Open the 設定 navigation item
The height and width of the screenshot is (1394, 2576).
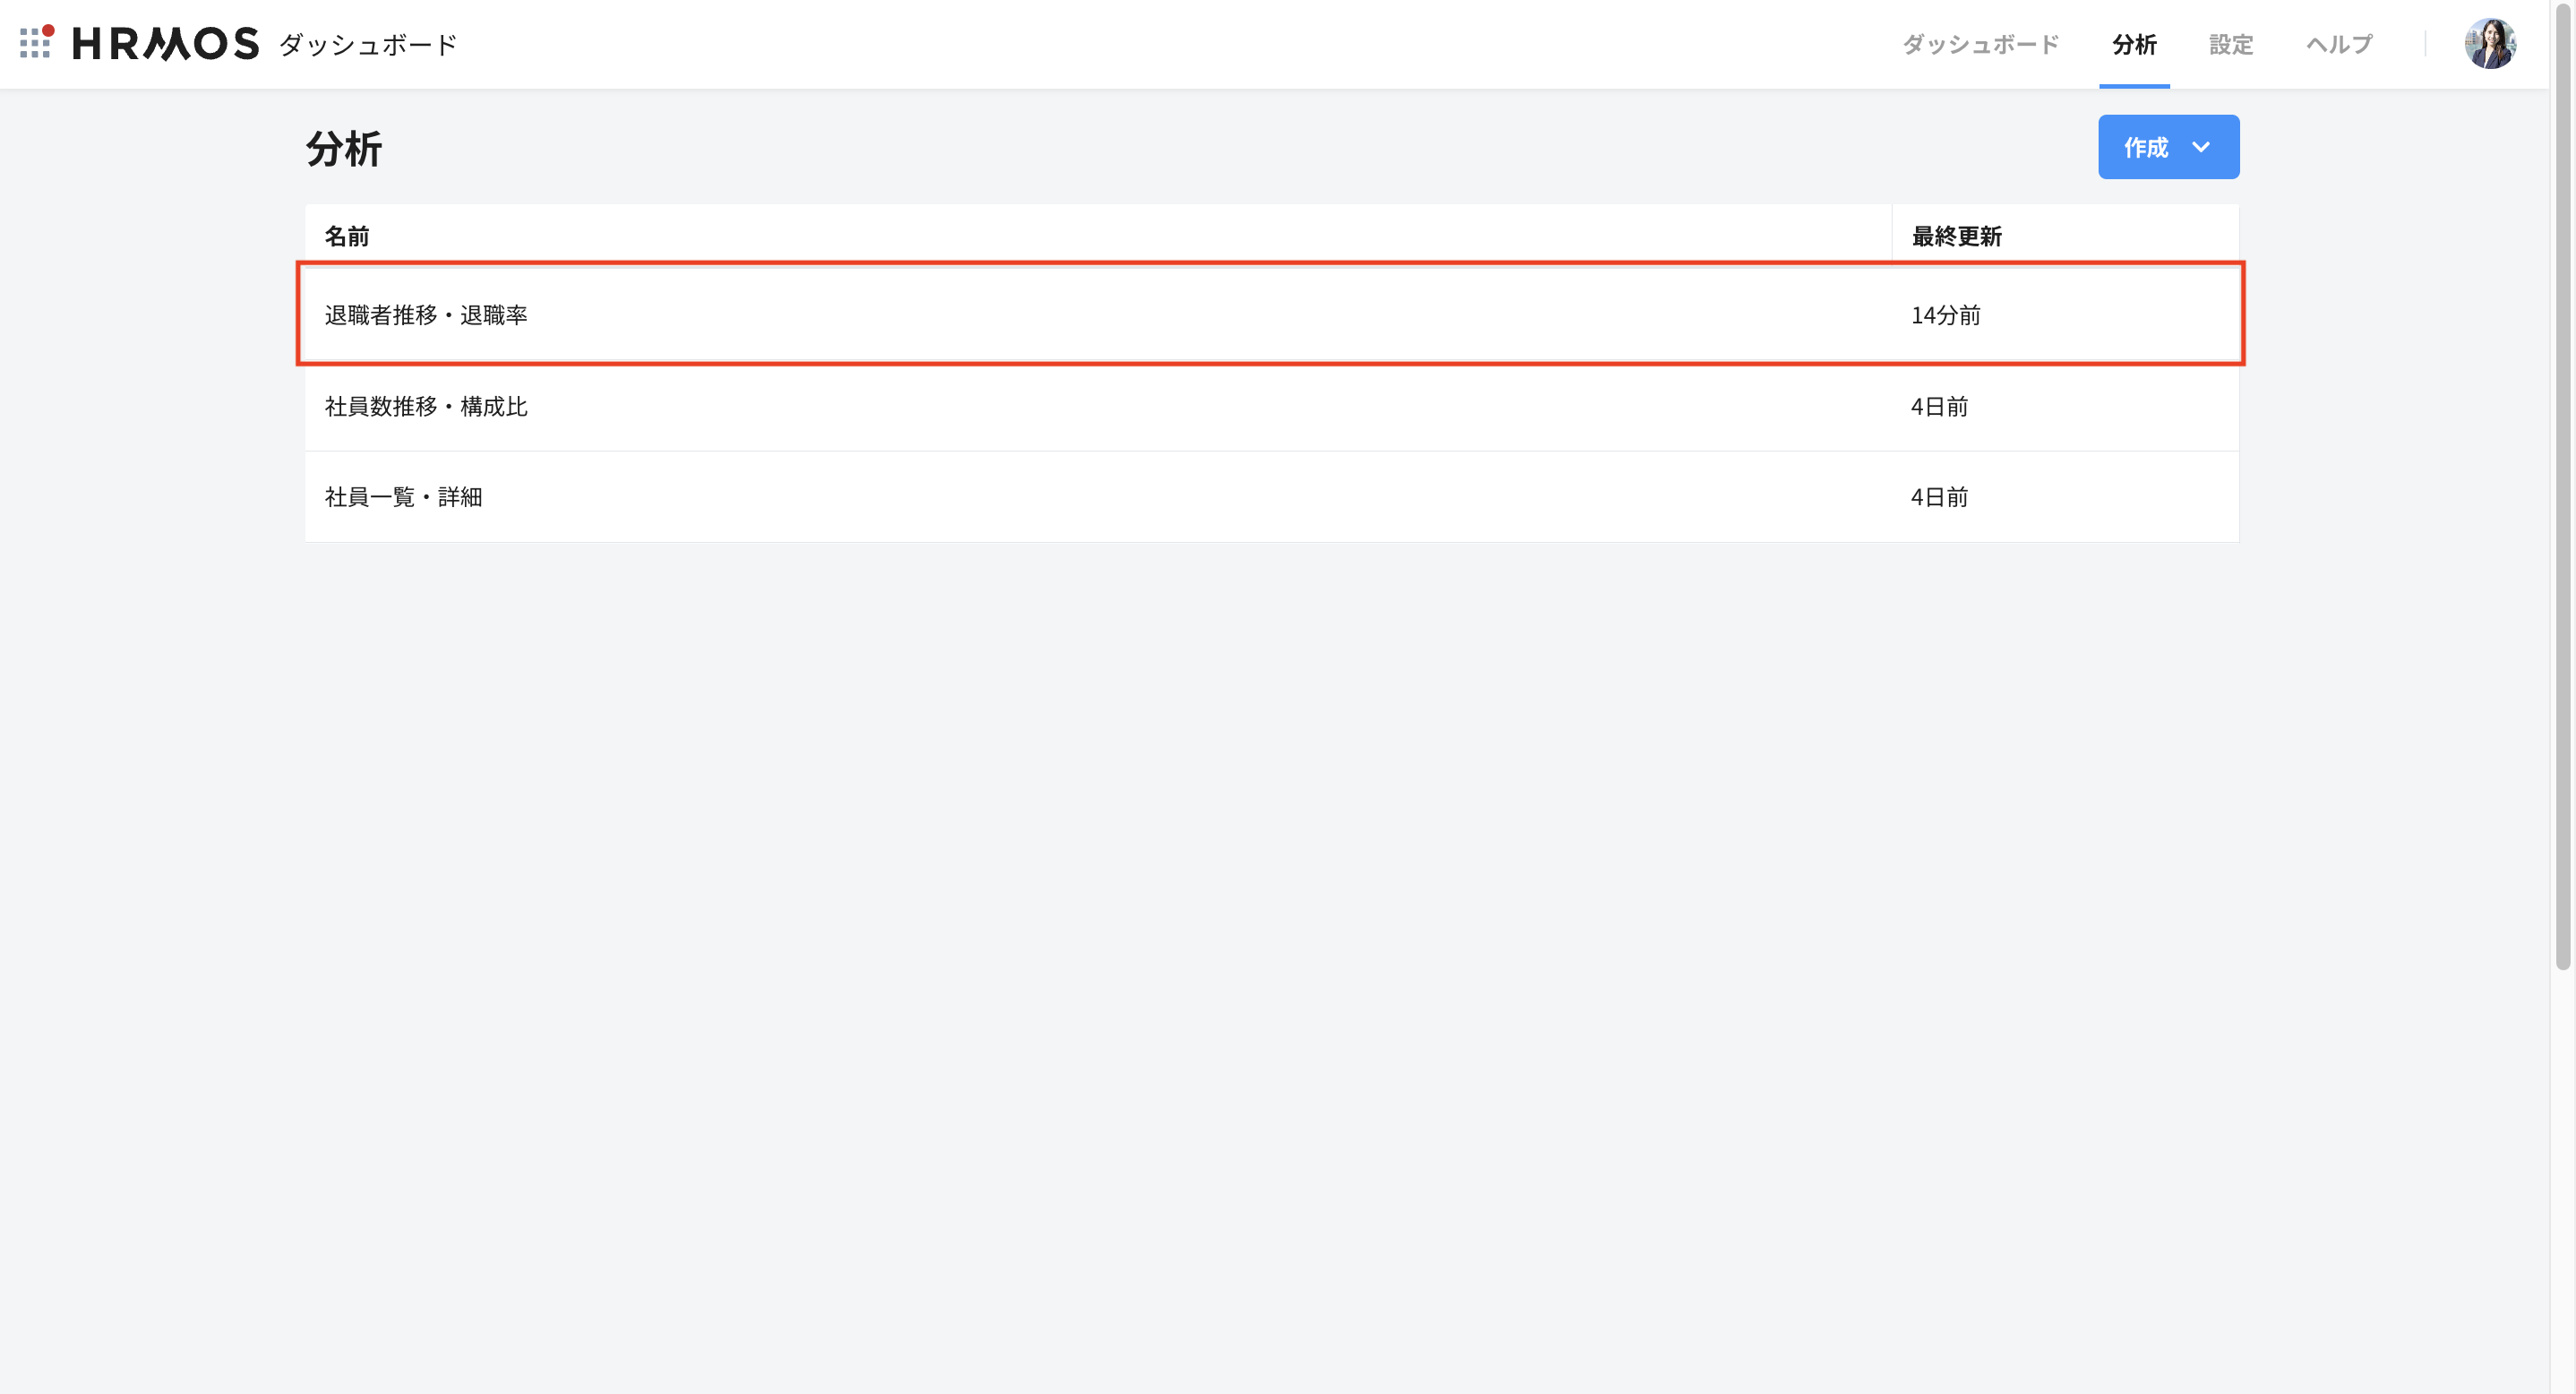[x=2231, y=44]
